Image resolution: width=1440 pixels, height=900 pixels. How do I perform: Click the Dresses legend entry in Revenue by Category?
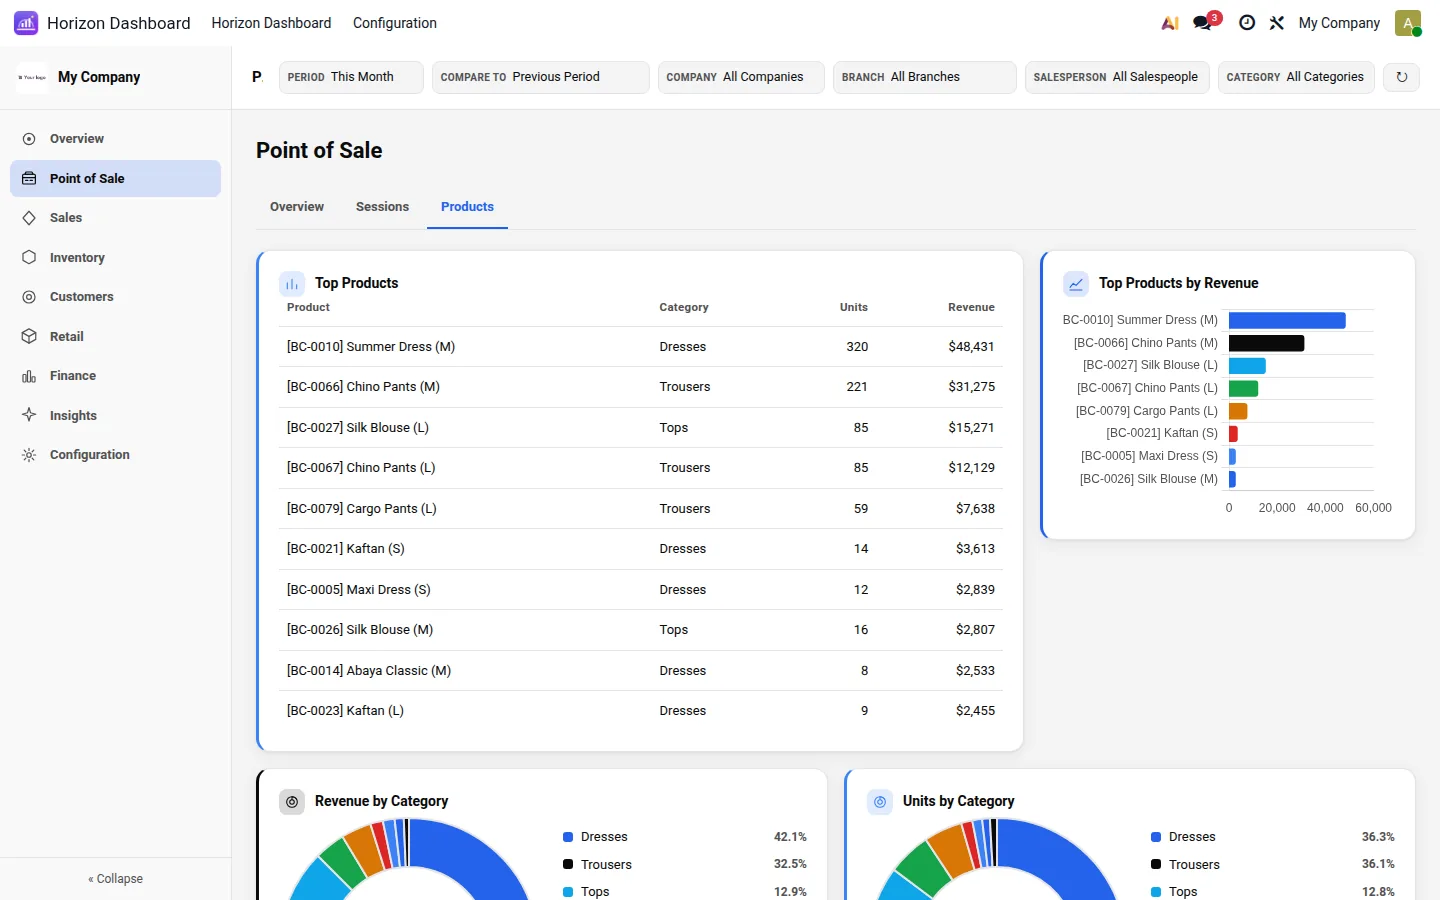pos(684,837)
